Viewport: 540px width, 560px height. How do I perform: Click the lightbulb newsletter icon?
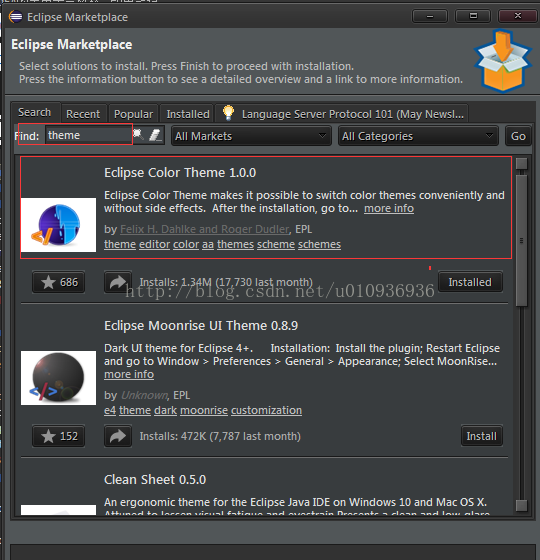pyautogui.click(x=228, y=113)
